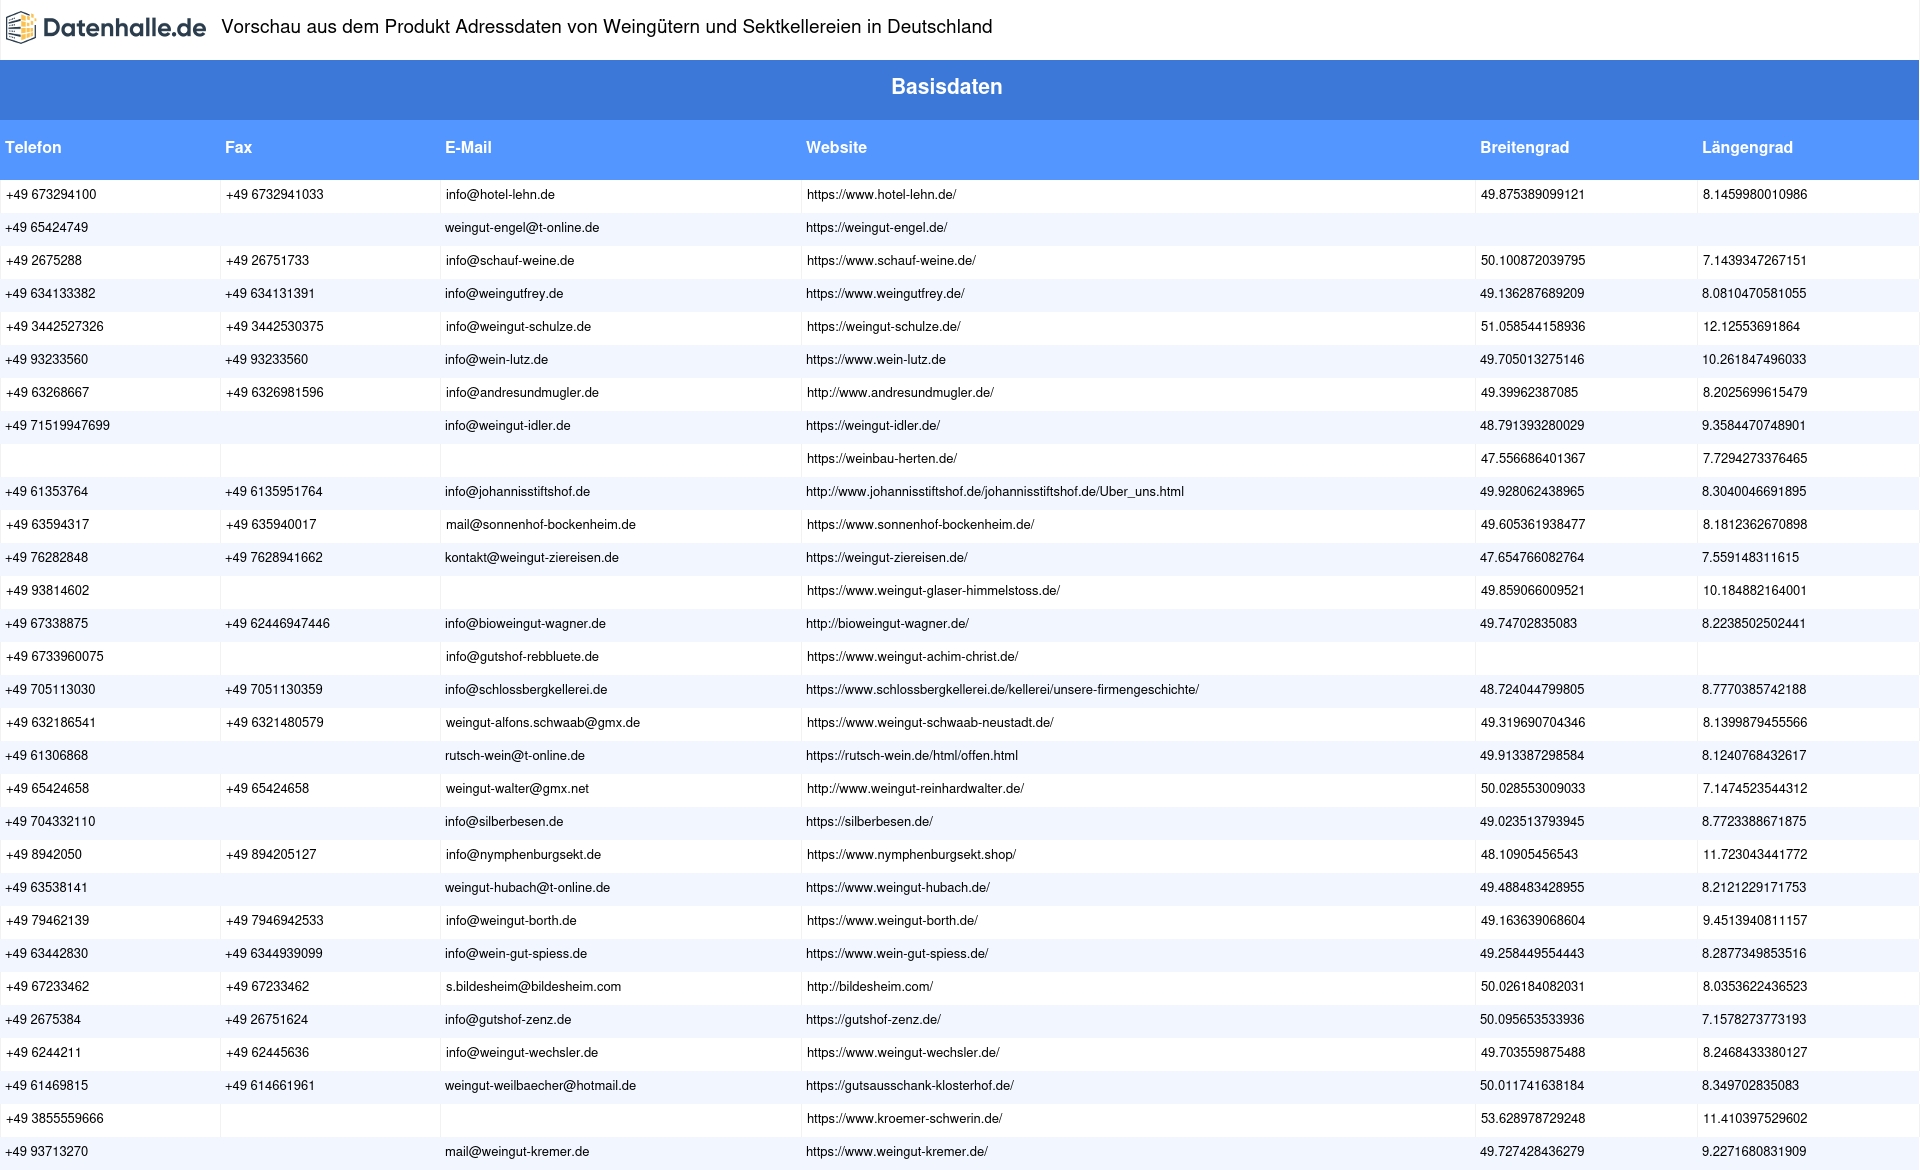The width and height of the screenshot is (1920, 1170).
Task: Open the https://weingut-idler.de/ link
Action: click(873, 426)
